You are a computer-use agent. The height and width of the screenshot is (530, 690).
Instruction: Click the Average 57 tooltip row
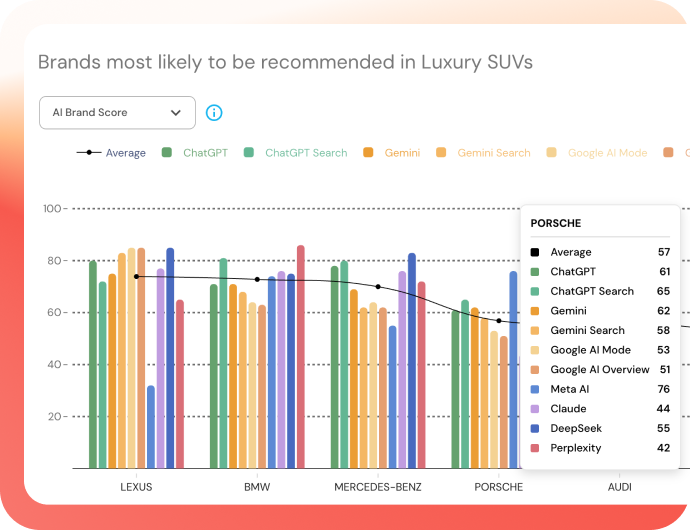point(600,252)
